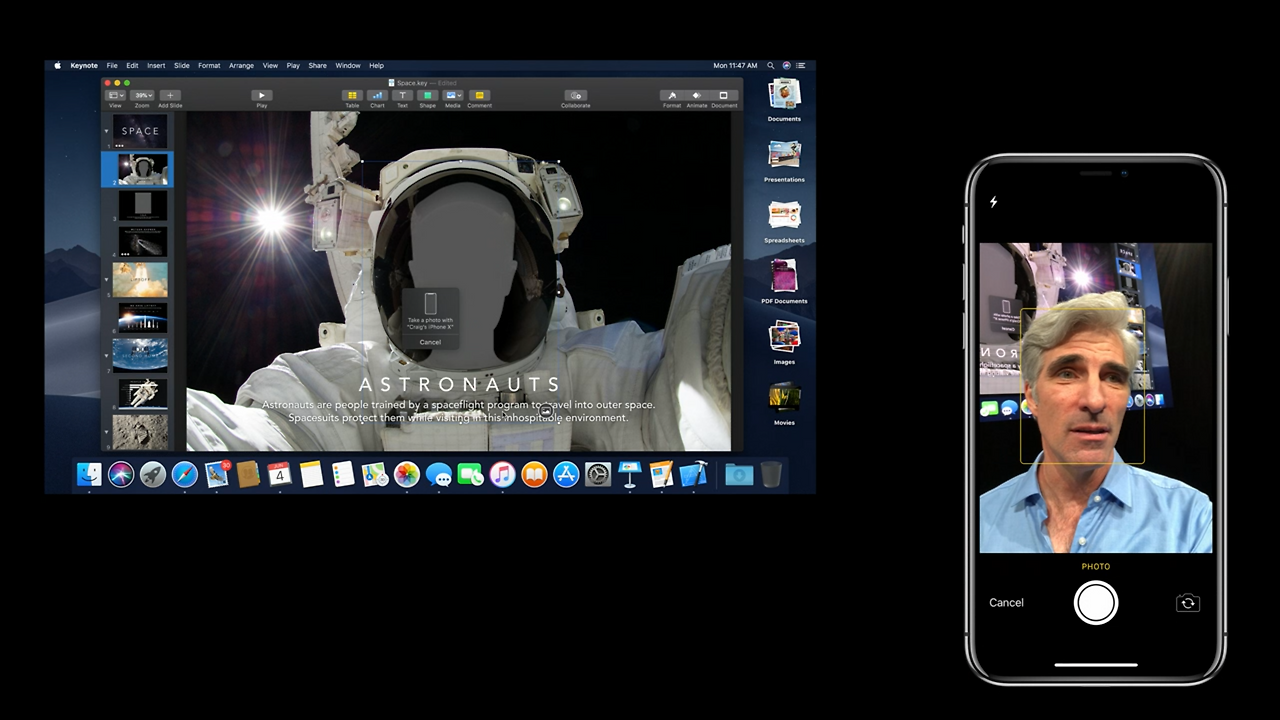
Task: Flip the iPhone camera with switch icon
Action: click(1188, 603)
